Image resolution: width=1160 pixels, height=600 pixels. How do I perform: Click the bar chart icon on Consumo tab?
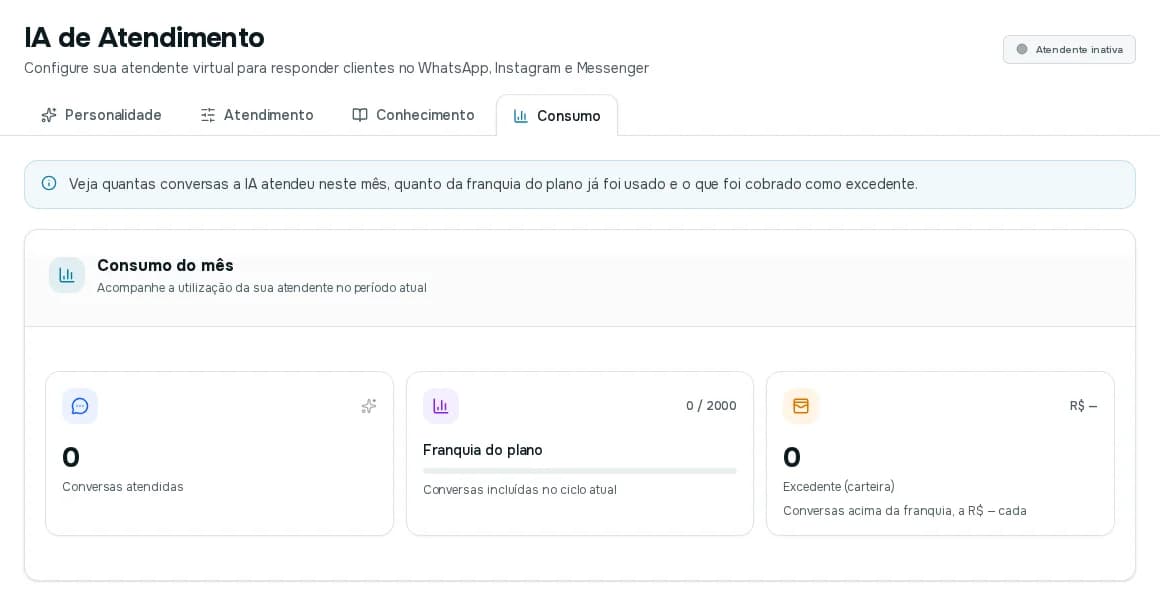(x=521, y=116)
